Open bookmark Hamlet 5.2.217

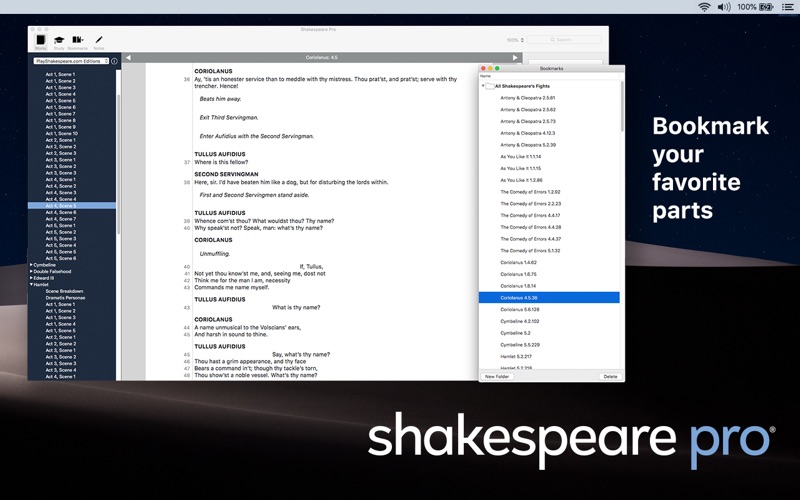point(516,357)
